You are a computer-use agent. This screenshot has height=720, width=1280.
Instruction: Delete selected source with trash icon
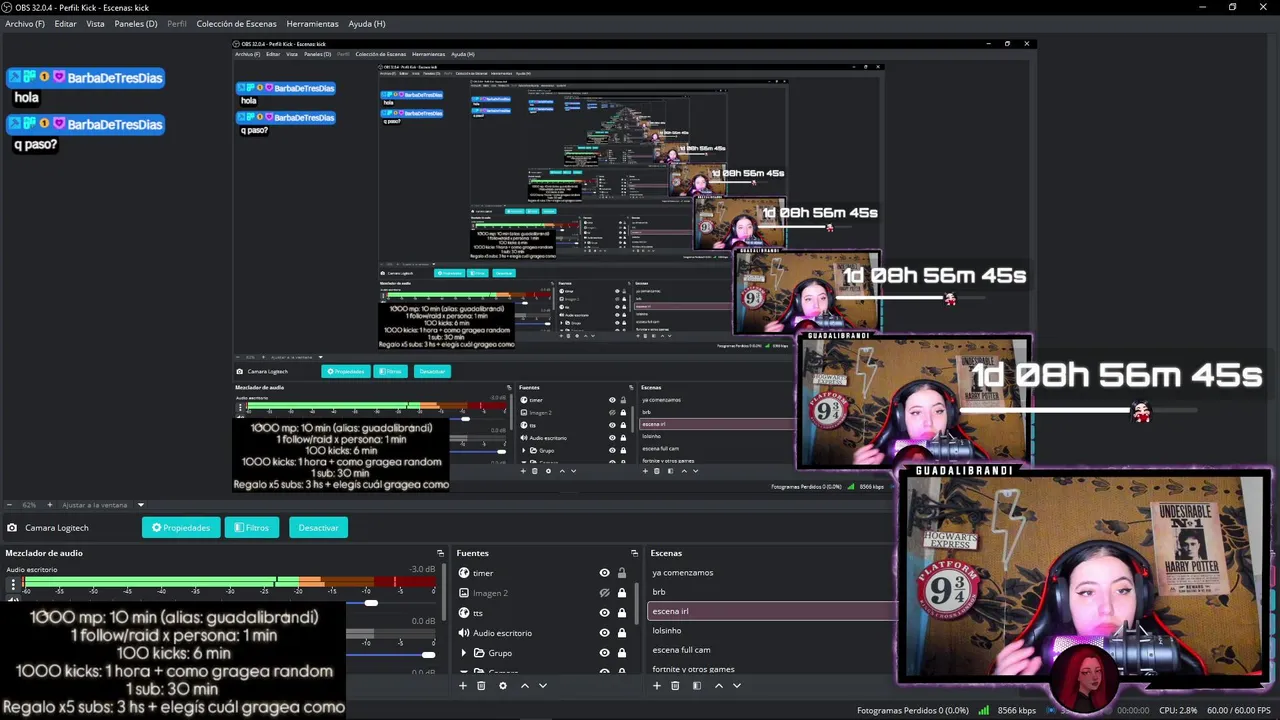[481, 686]
